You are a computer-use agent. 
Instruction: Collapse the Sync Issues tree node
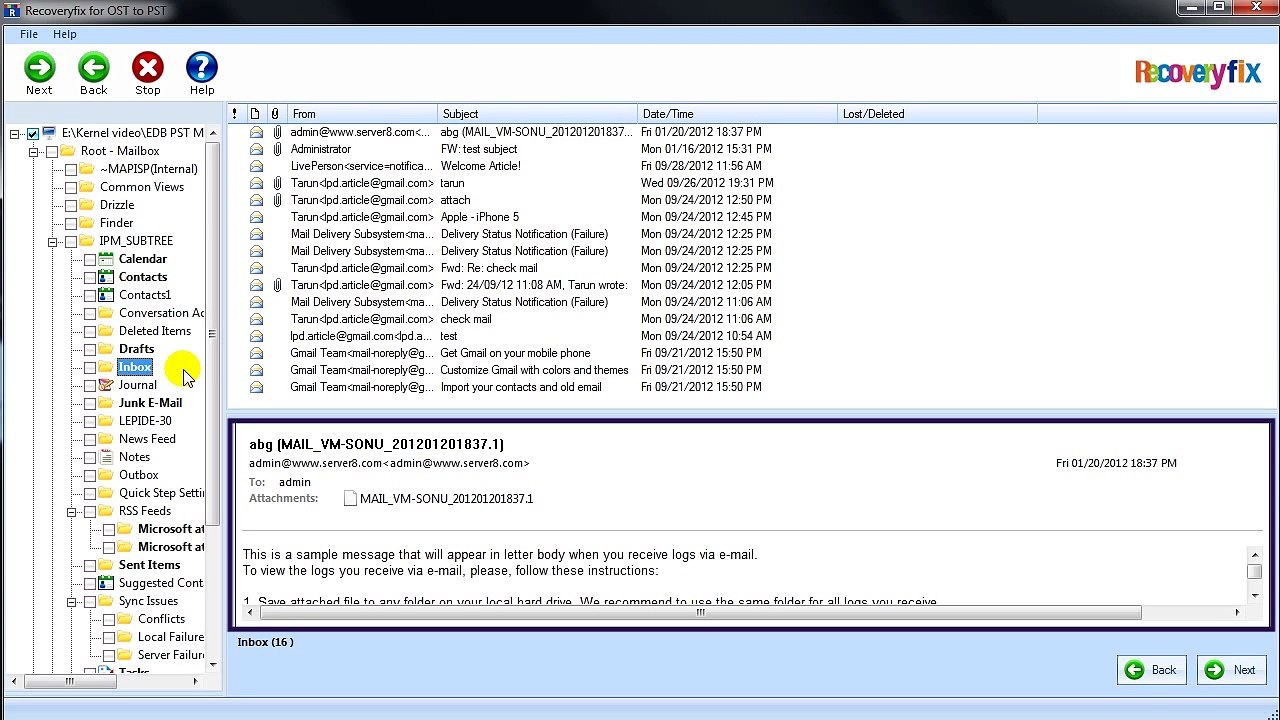(x=72, y=601)
